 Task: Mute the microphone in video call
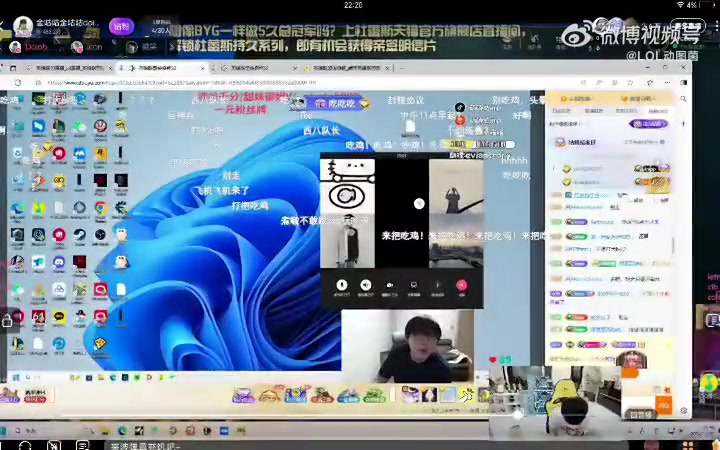341,284
